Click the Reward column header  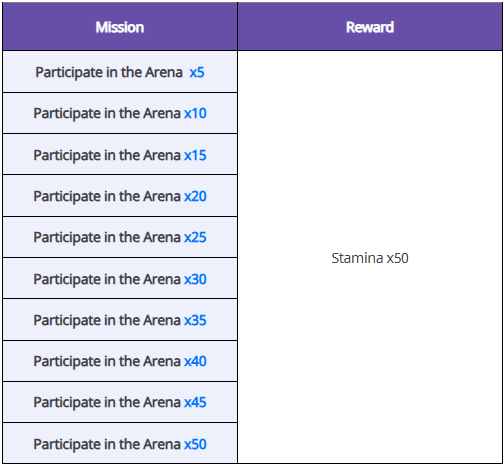point(370,27)
